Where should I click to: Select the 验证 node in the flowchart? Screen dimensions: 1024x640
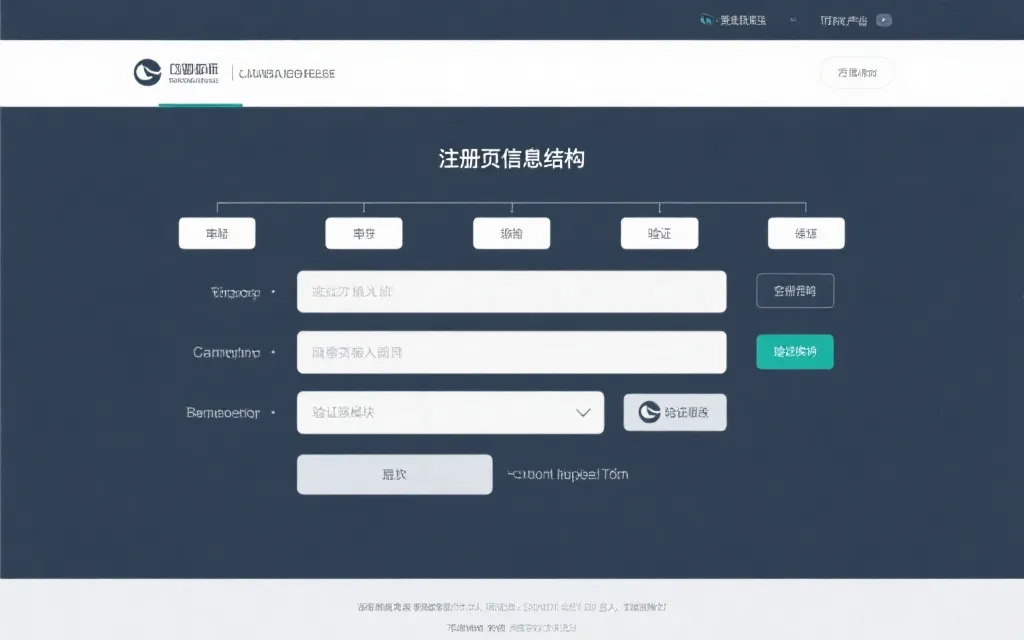pos(659,232)
